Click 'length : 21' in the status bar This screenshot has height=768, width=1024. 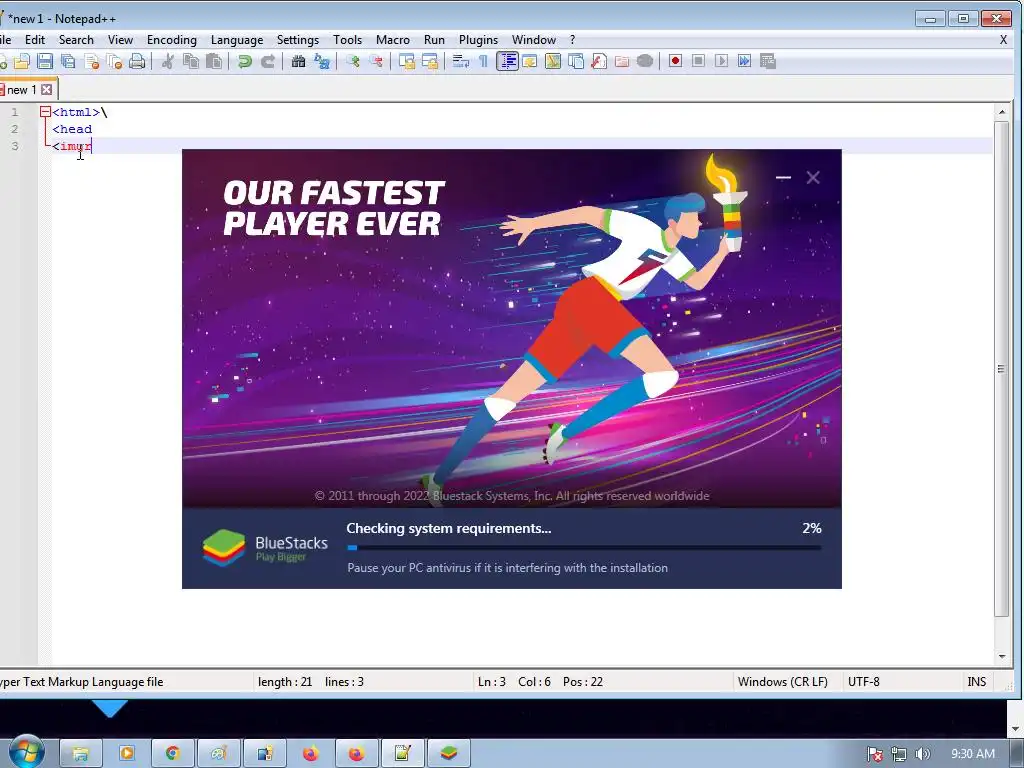pyautogui.click(x=285, y=682)
